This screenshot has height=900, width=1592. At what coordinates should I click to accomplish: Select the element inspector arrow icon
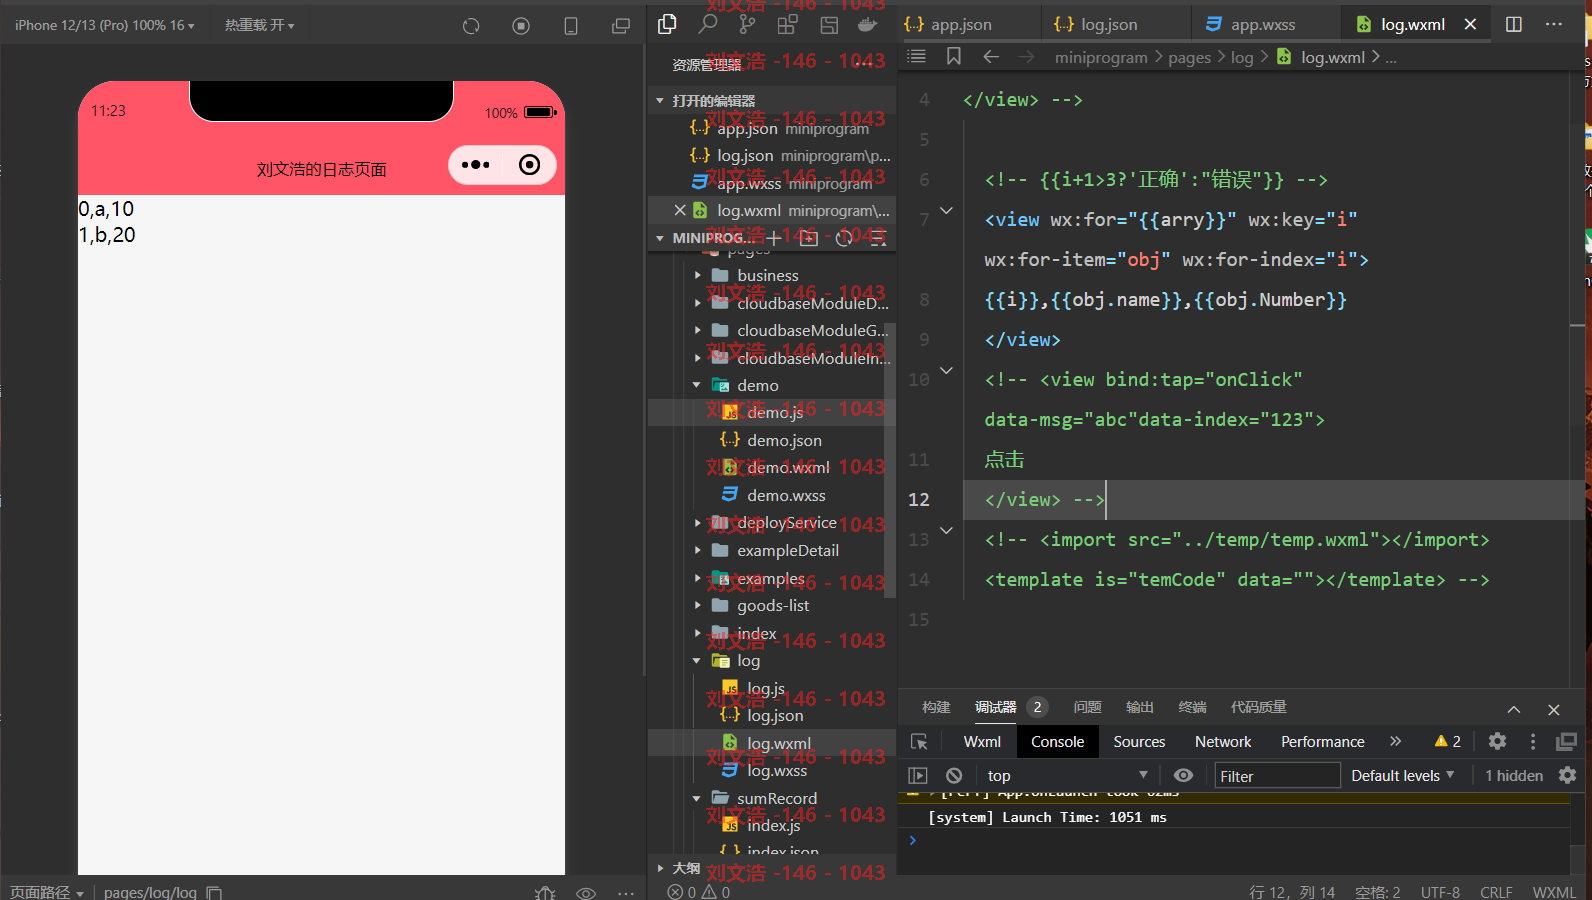[919, 741]
